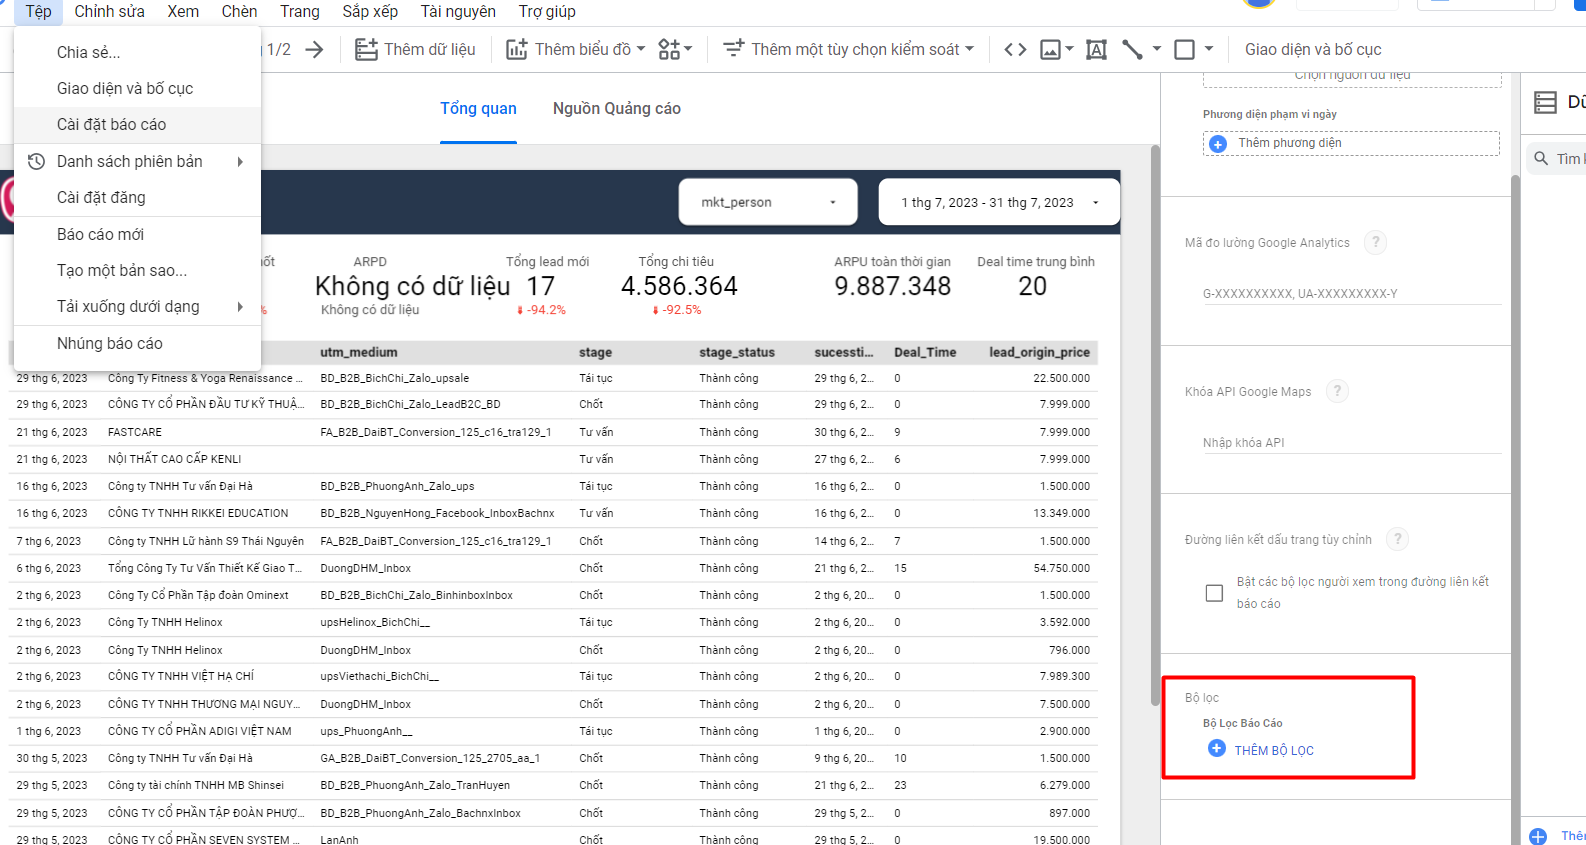Choose Tạo một bản sao from menu

(122, 270)
